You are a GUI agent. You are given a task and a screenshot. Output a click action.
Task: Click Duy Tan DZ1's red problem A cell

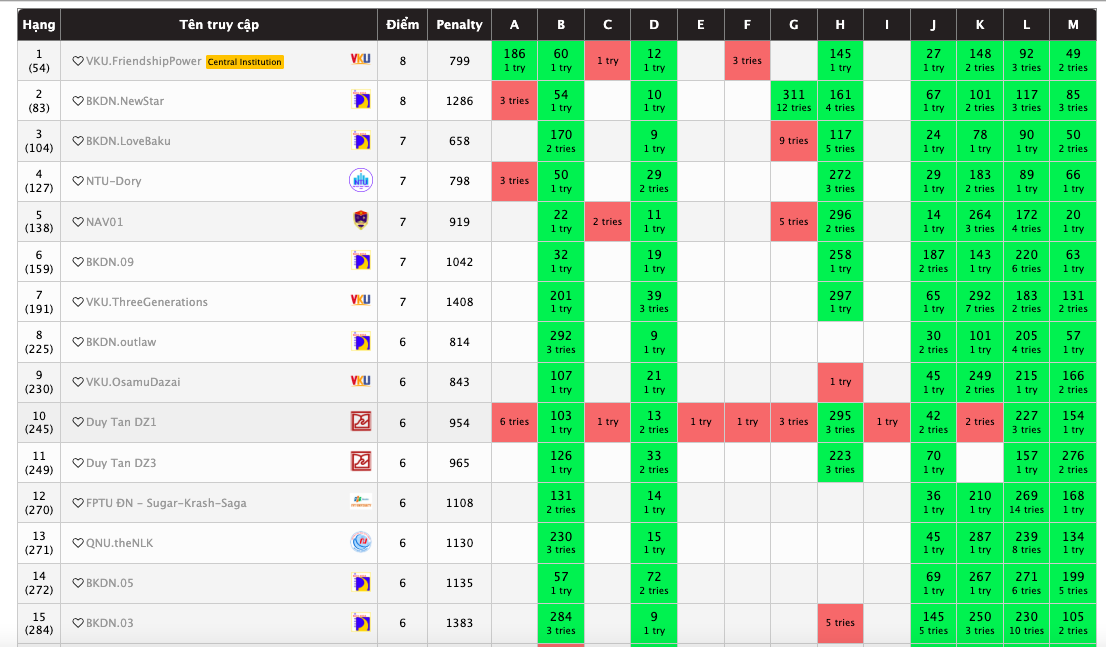tap(514, 422)
